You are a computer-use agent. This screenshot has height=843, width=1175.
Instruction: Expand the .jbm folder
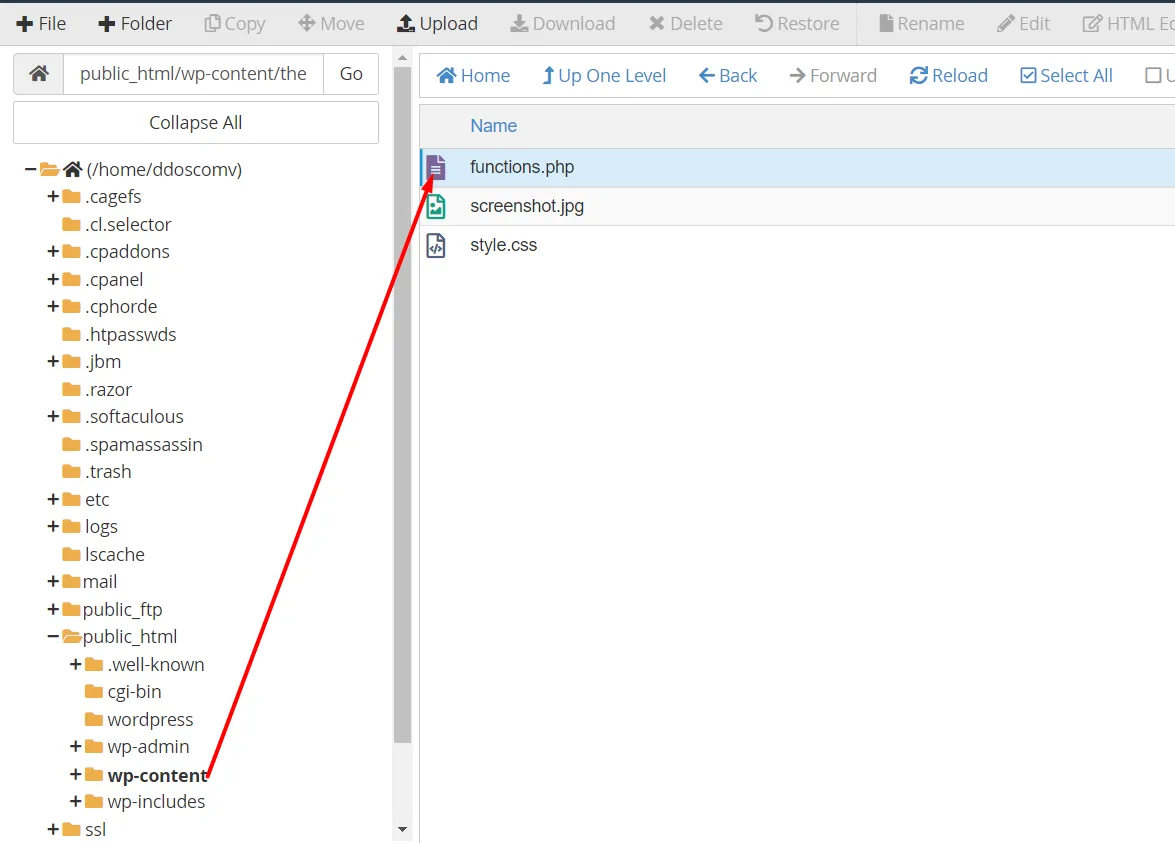tap(52, 362)
